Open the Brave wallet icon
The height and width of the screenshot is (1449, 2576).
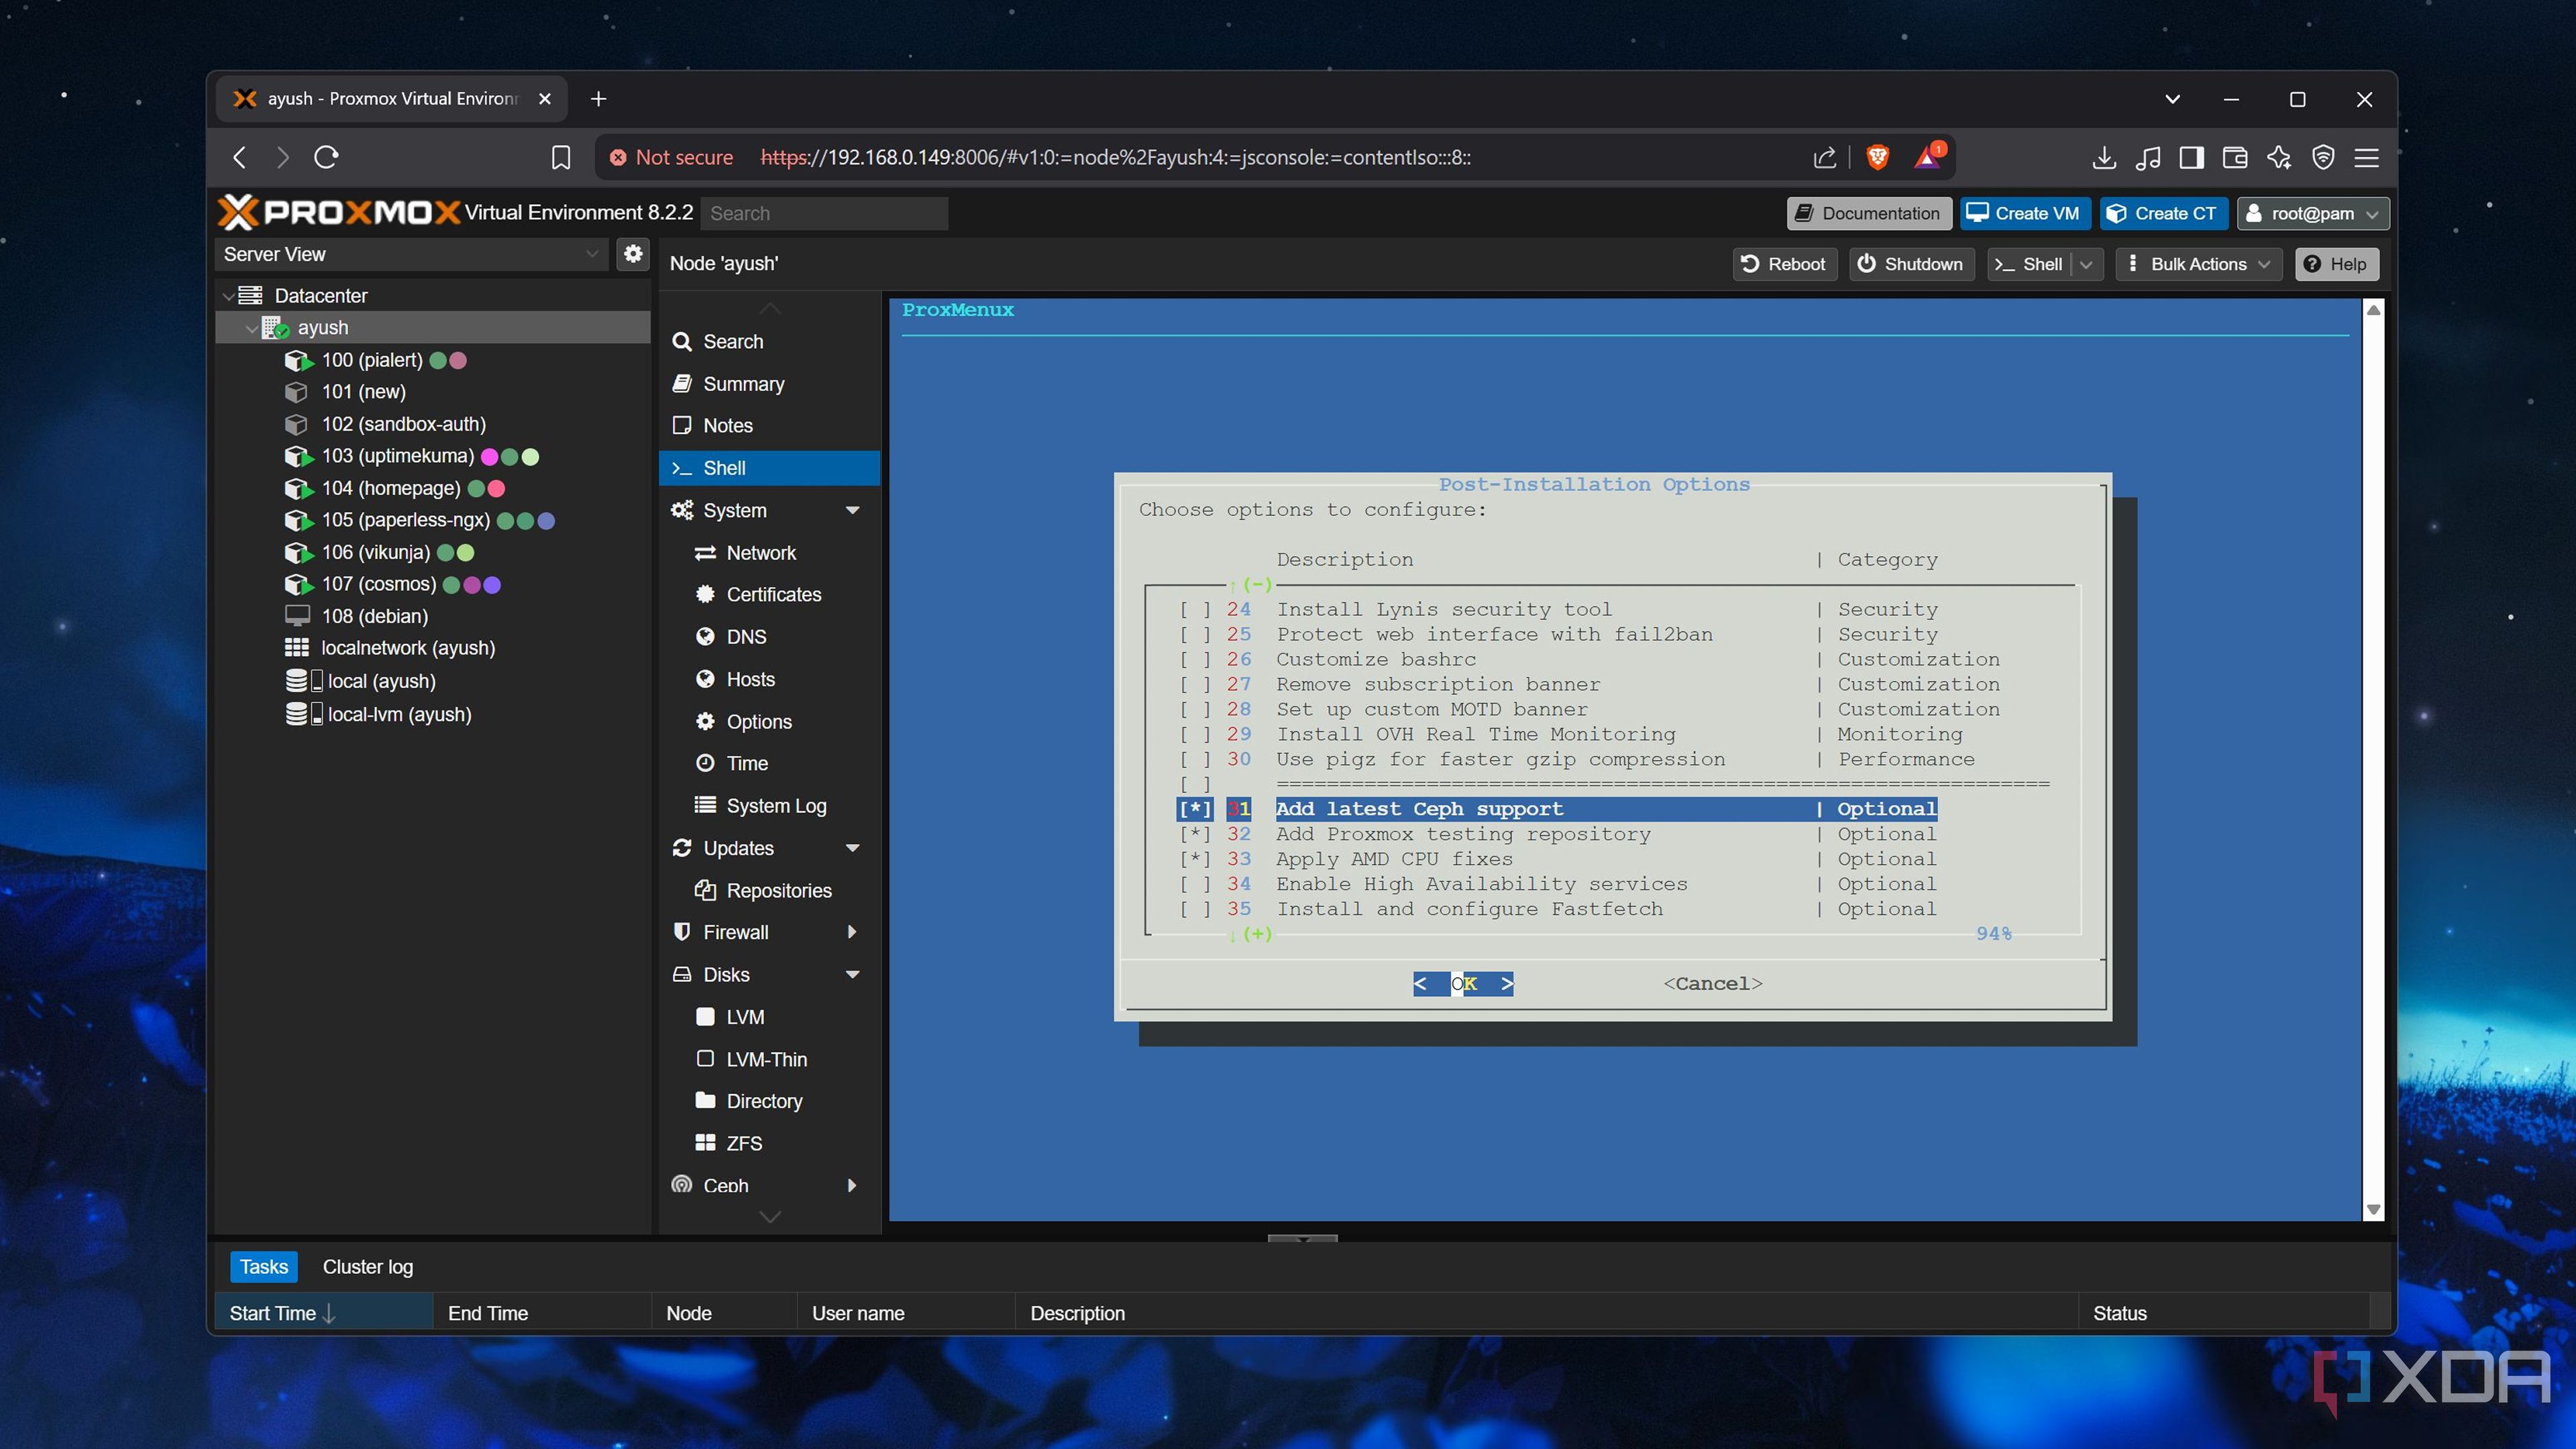click(x=2235, y=157)
